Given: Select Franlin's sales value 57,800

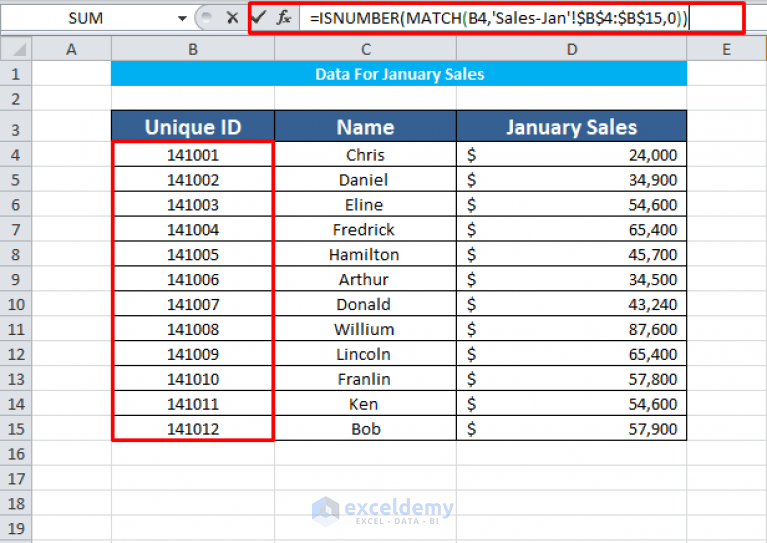Looking at the screenshot, I should [x=571, y=379].
